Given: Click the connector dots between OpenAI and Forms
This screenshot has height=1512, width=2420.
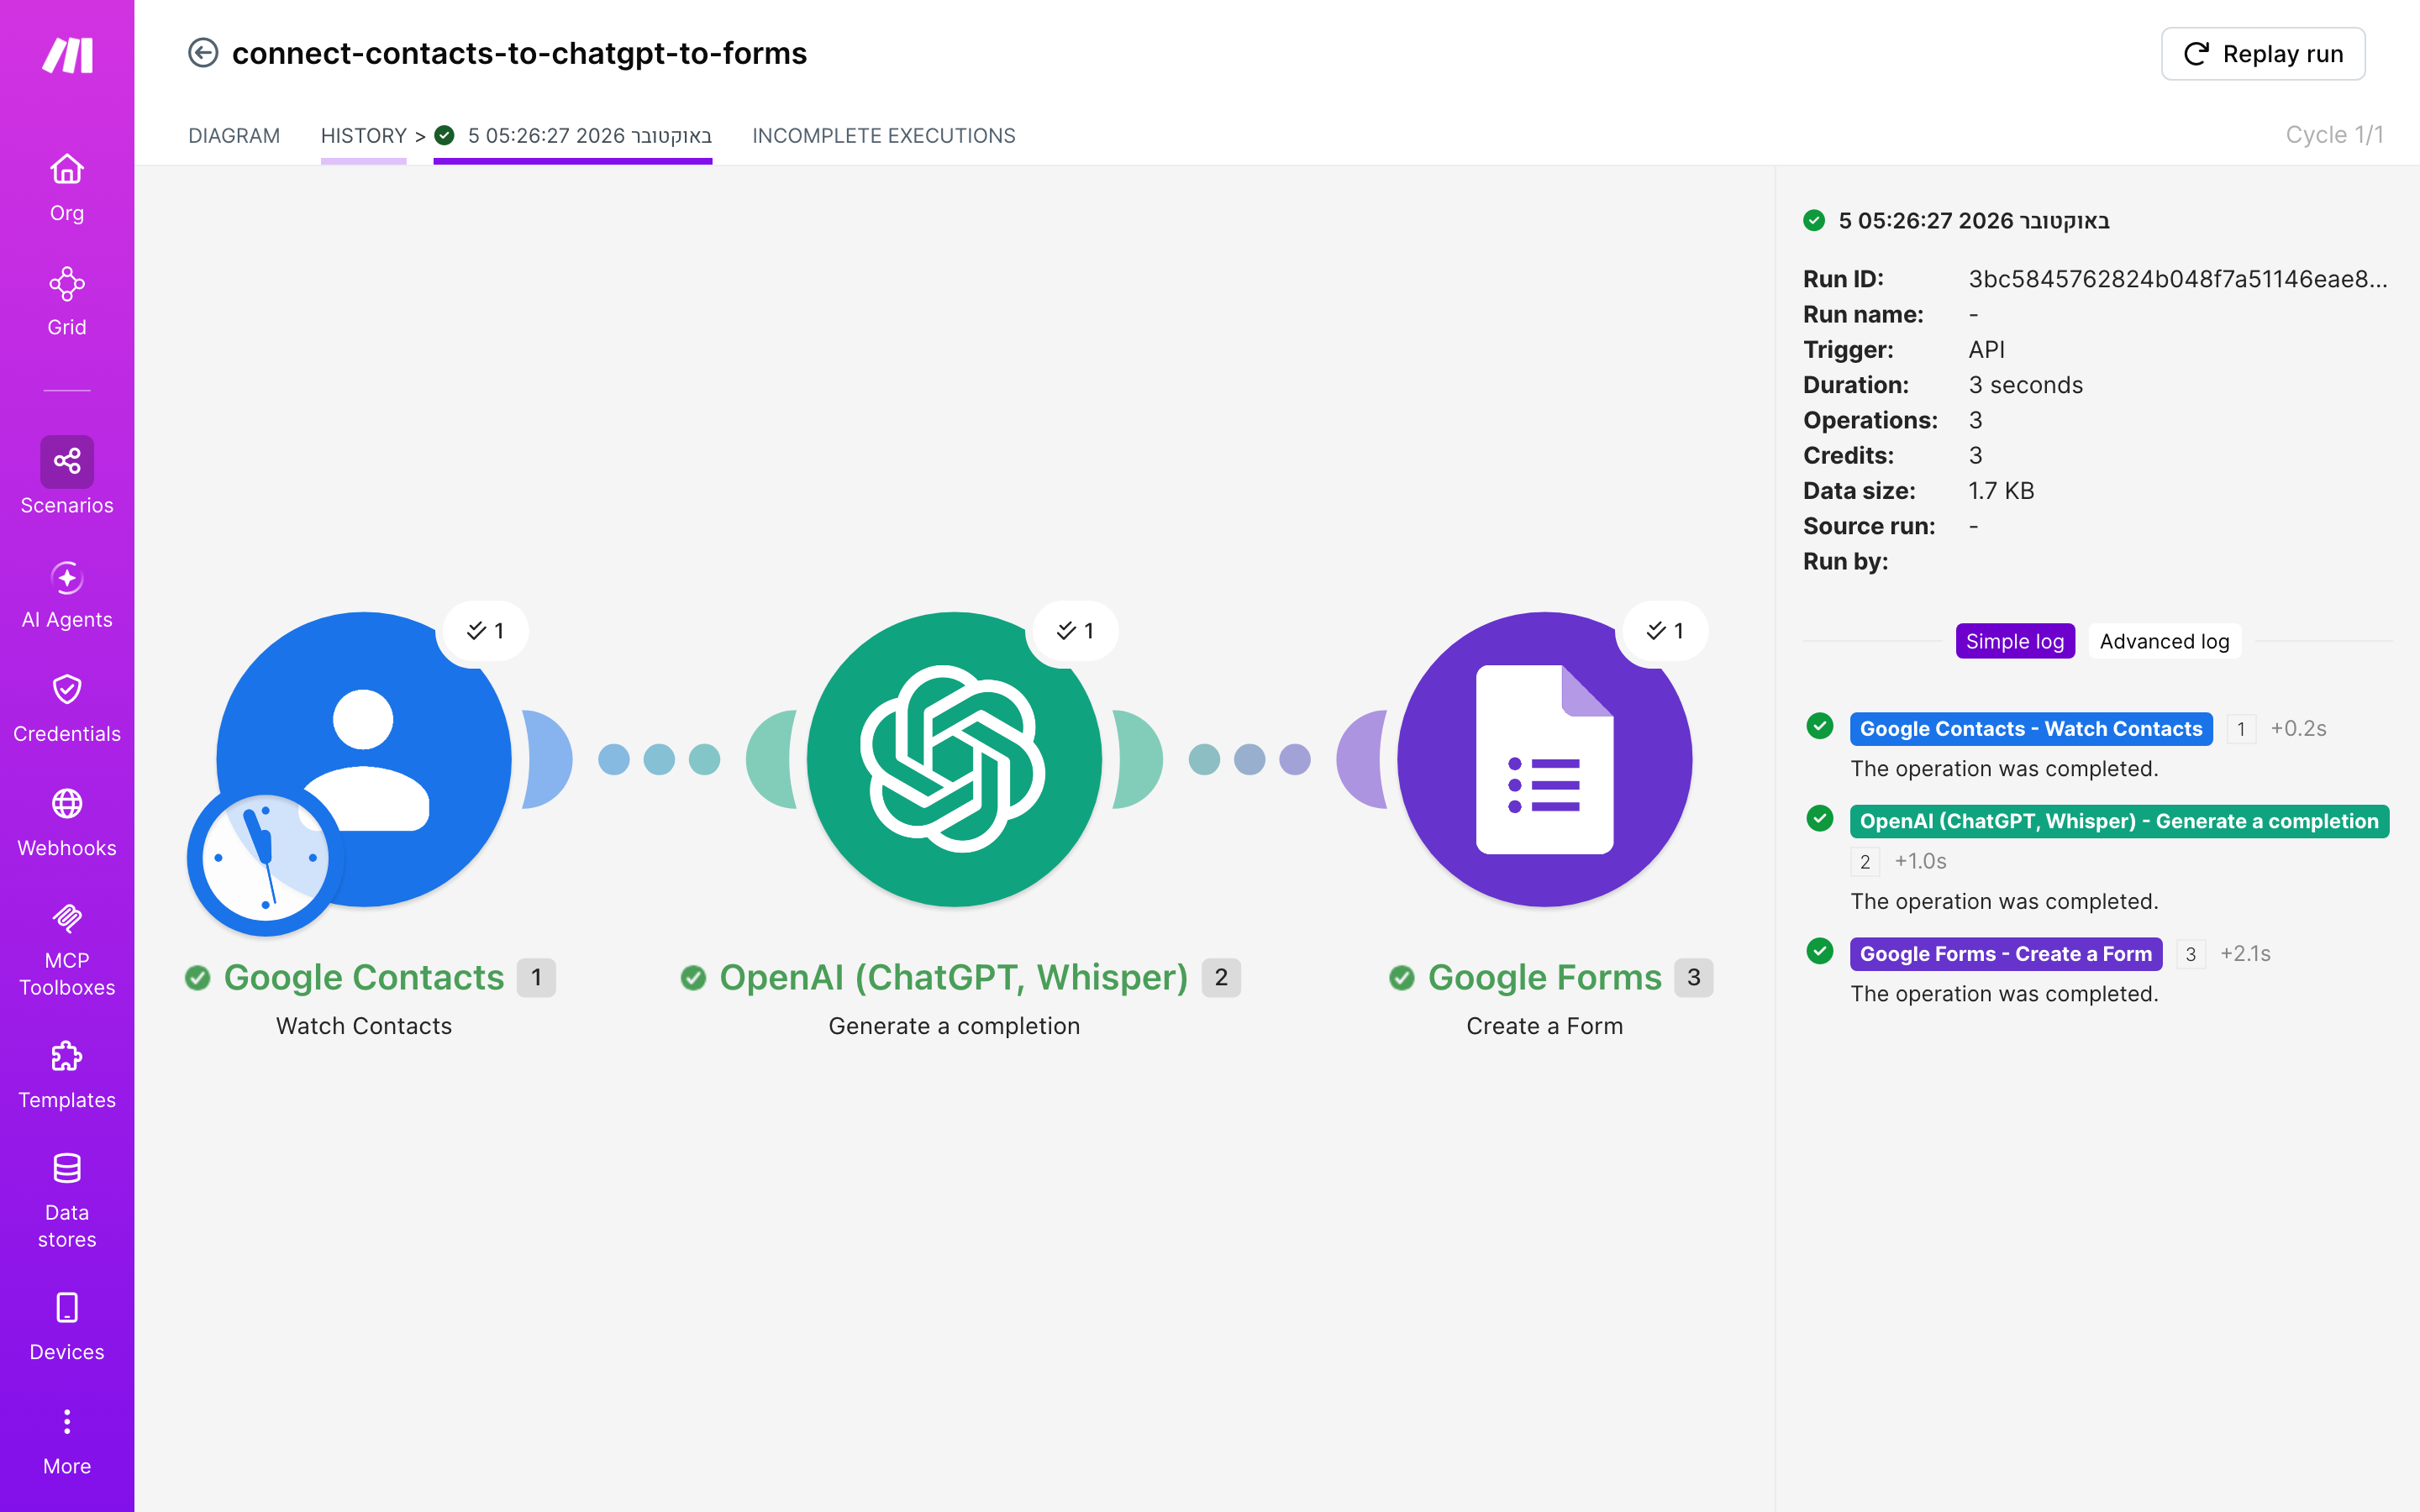Looking at the screenshot, I should pyautogui.click(x=1249, y=759).
